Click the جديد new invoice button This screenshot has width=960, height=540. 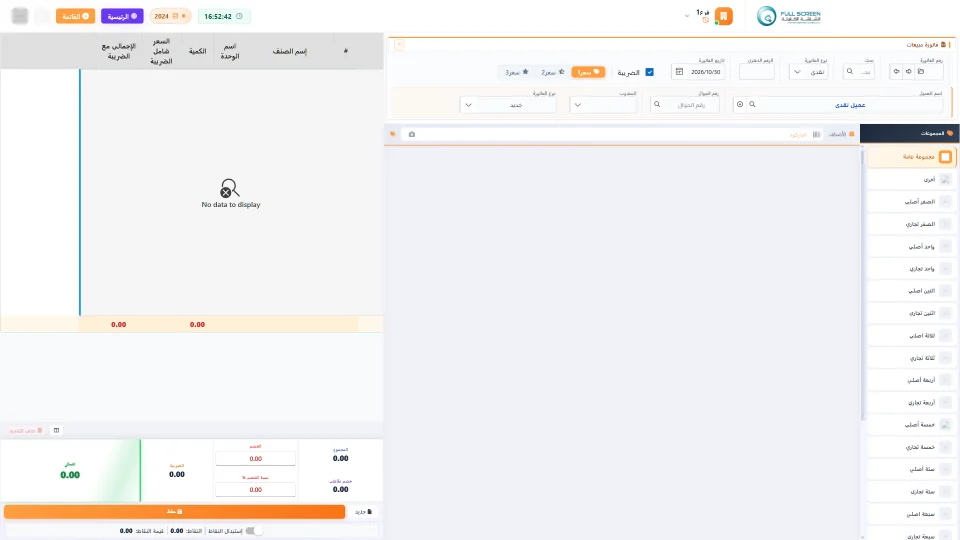pyautogui.click(x=363, y=511)
